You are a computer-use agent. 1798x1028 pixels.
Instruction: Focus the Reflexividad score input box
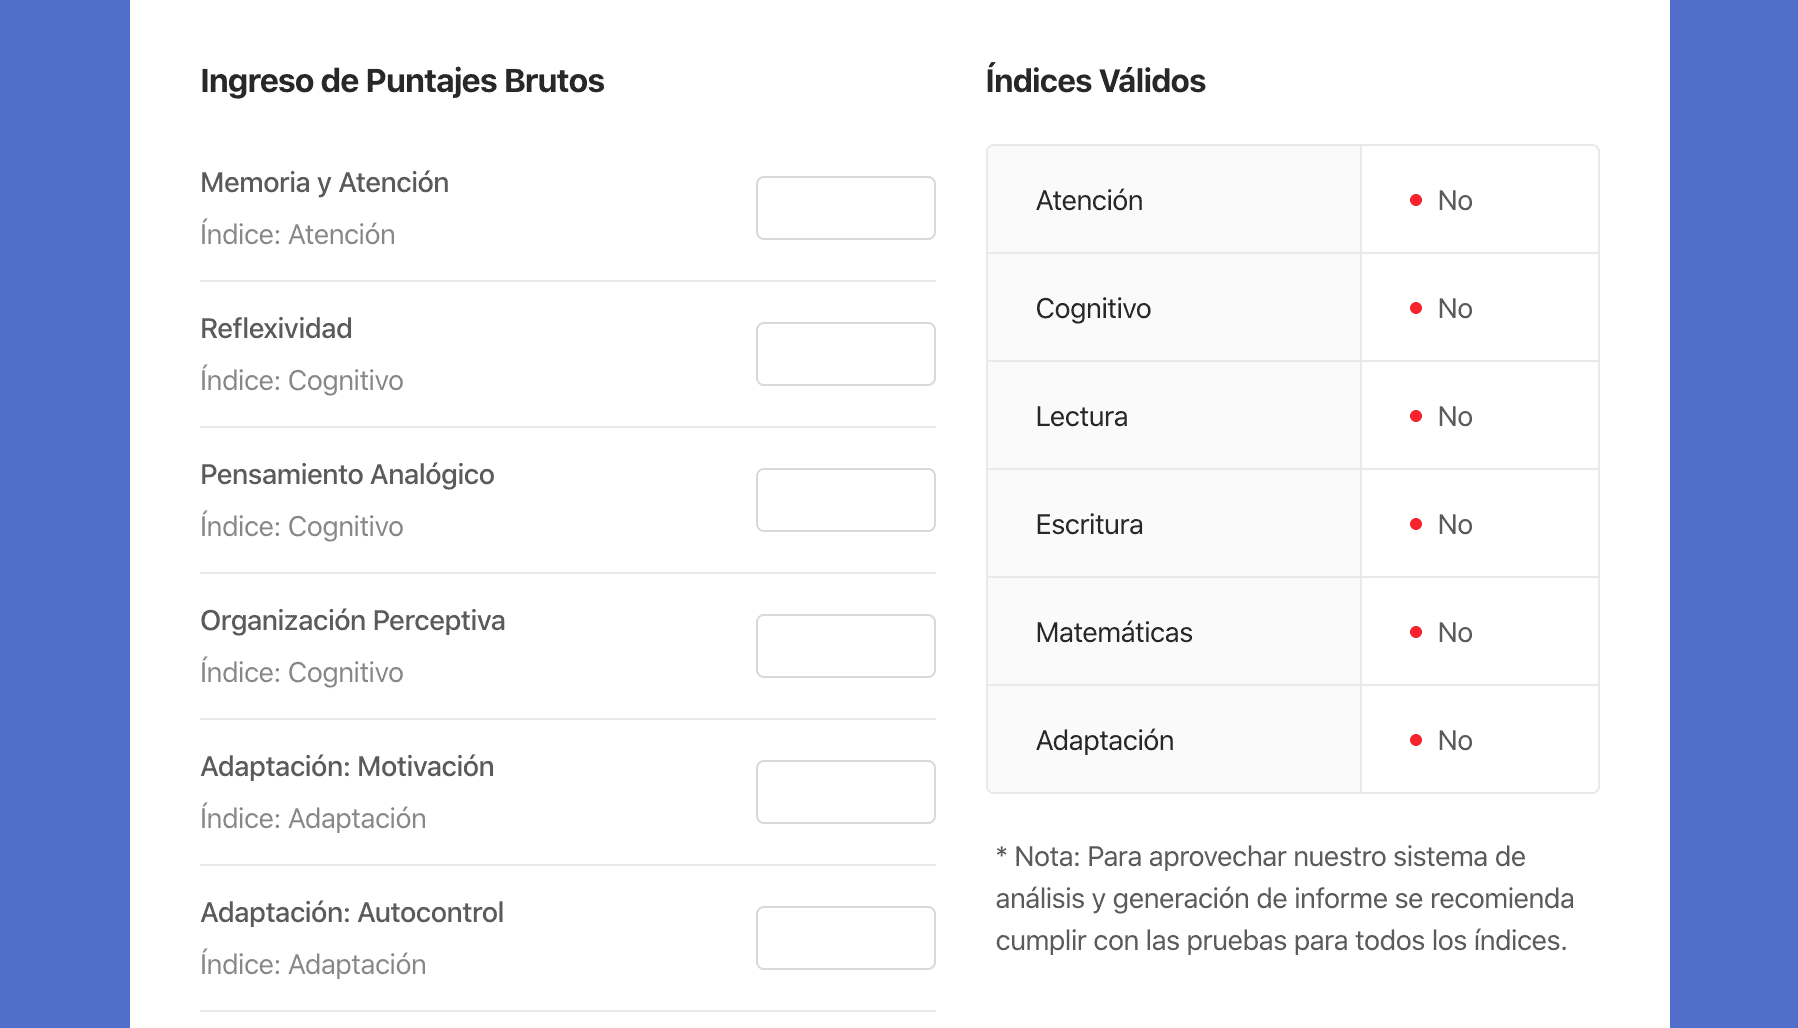(845, 354)
